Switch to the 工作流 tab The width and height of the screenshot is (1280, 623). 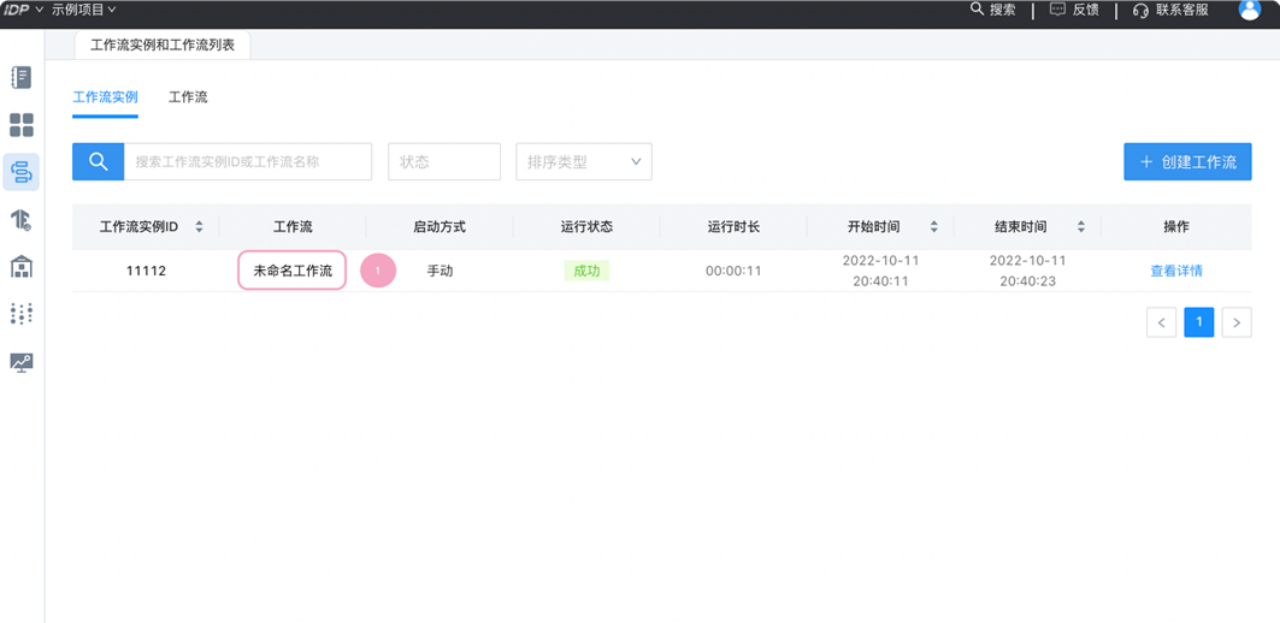click(x=188, y=98)
